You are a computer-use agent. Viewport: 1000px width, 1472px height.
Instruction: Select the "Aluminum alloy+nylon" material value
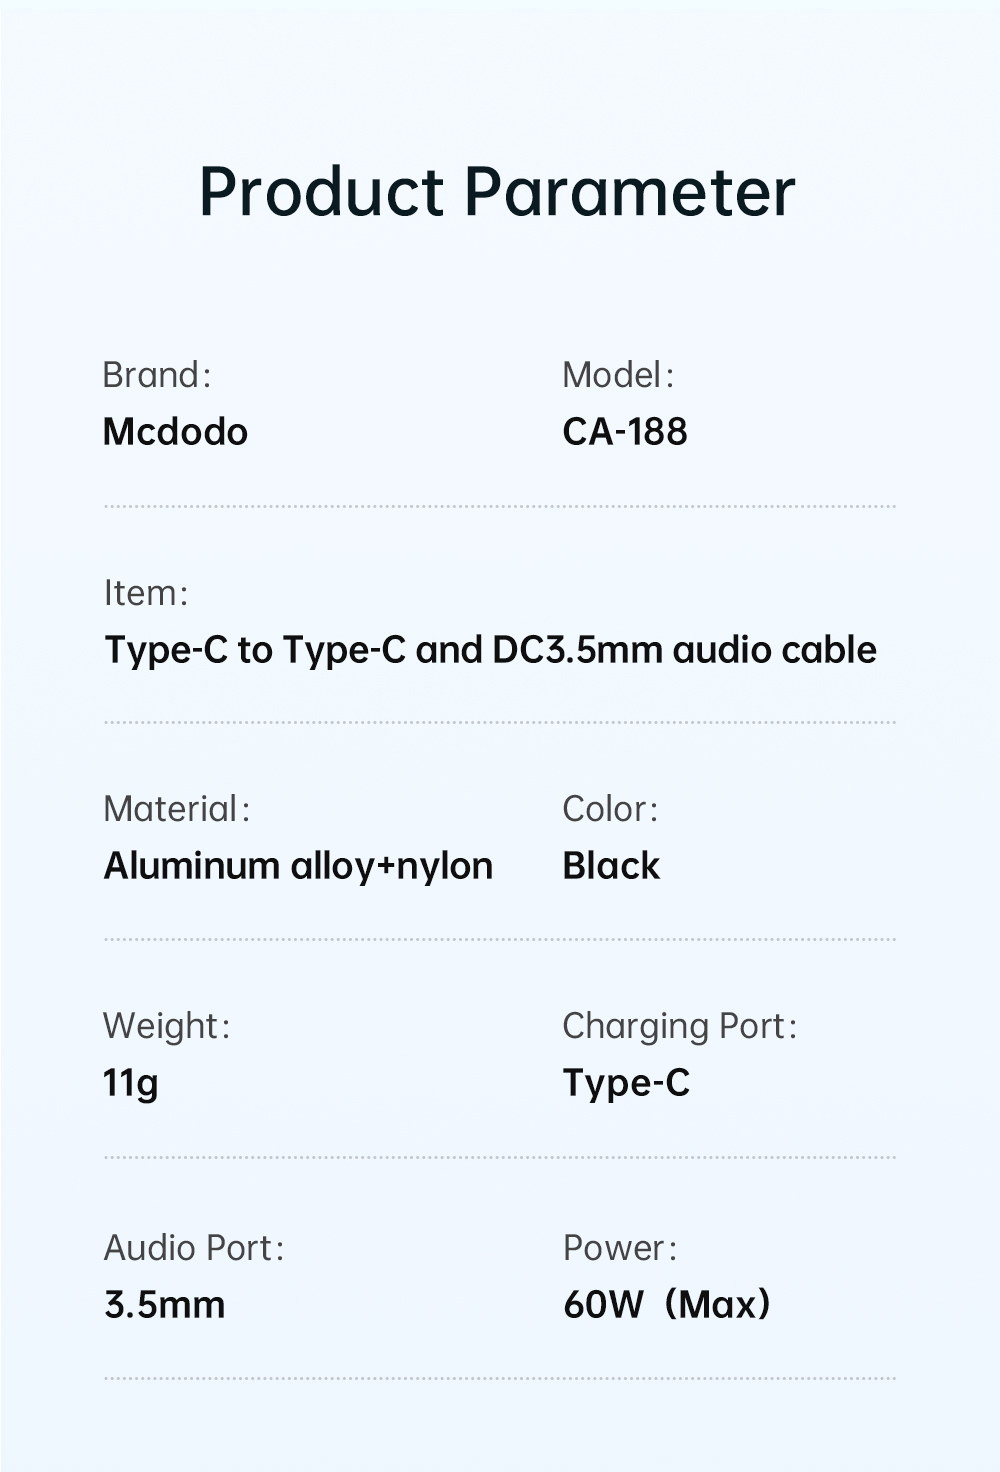pos(298,866)
